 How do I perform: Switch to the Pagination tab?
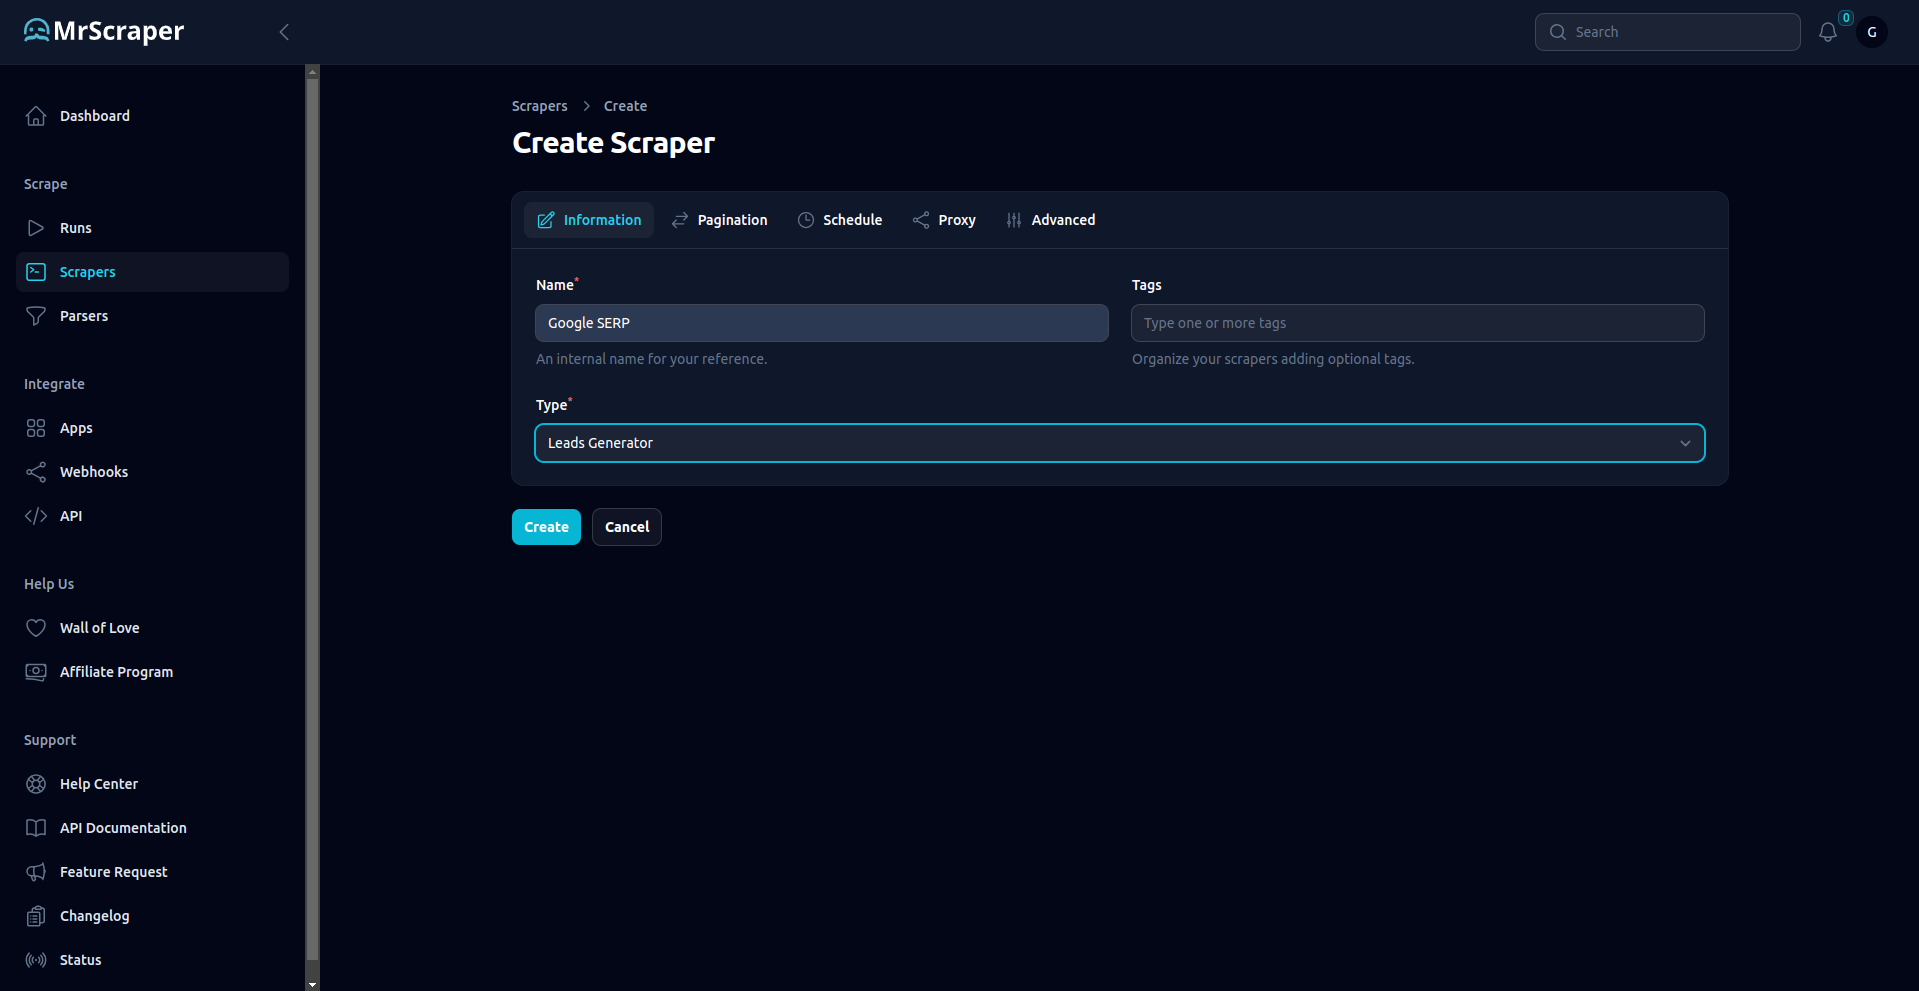(x=720, y=220)
